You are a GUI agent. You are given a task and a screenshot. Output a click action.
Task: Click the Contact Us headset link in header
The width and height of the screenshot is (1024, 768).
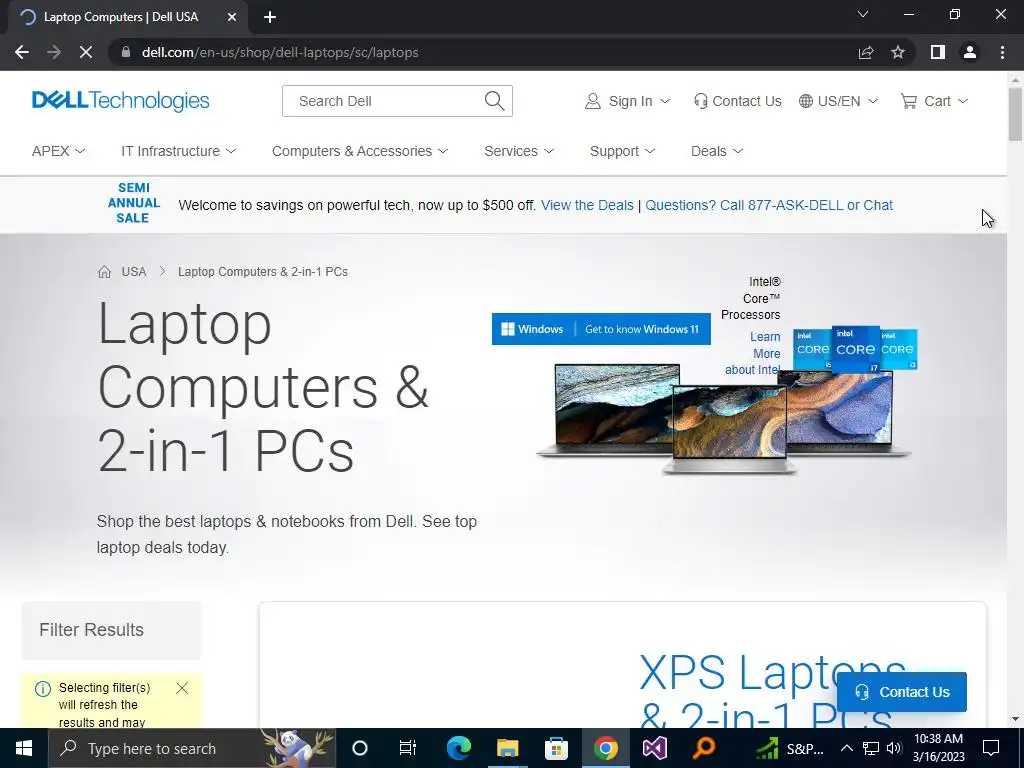point(737,101)
